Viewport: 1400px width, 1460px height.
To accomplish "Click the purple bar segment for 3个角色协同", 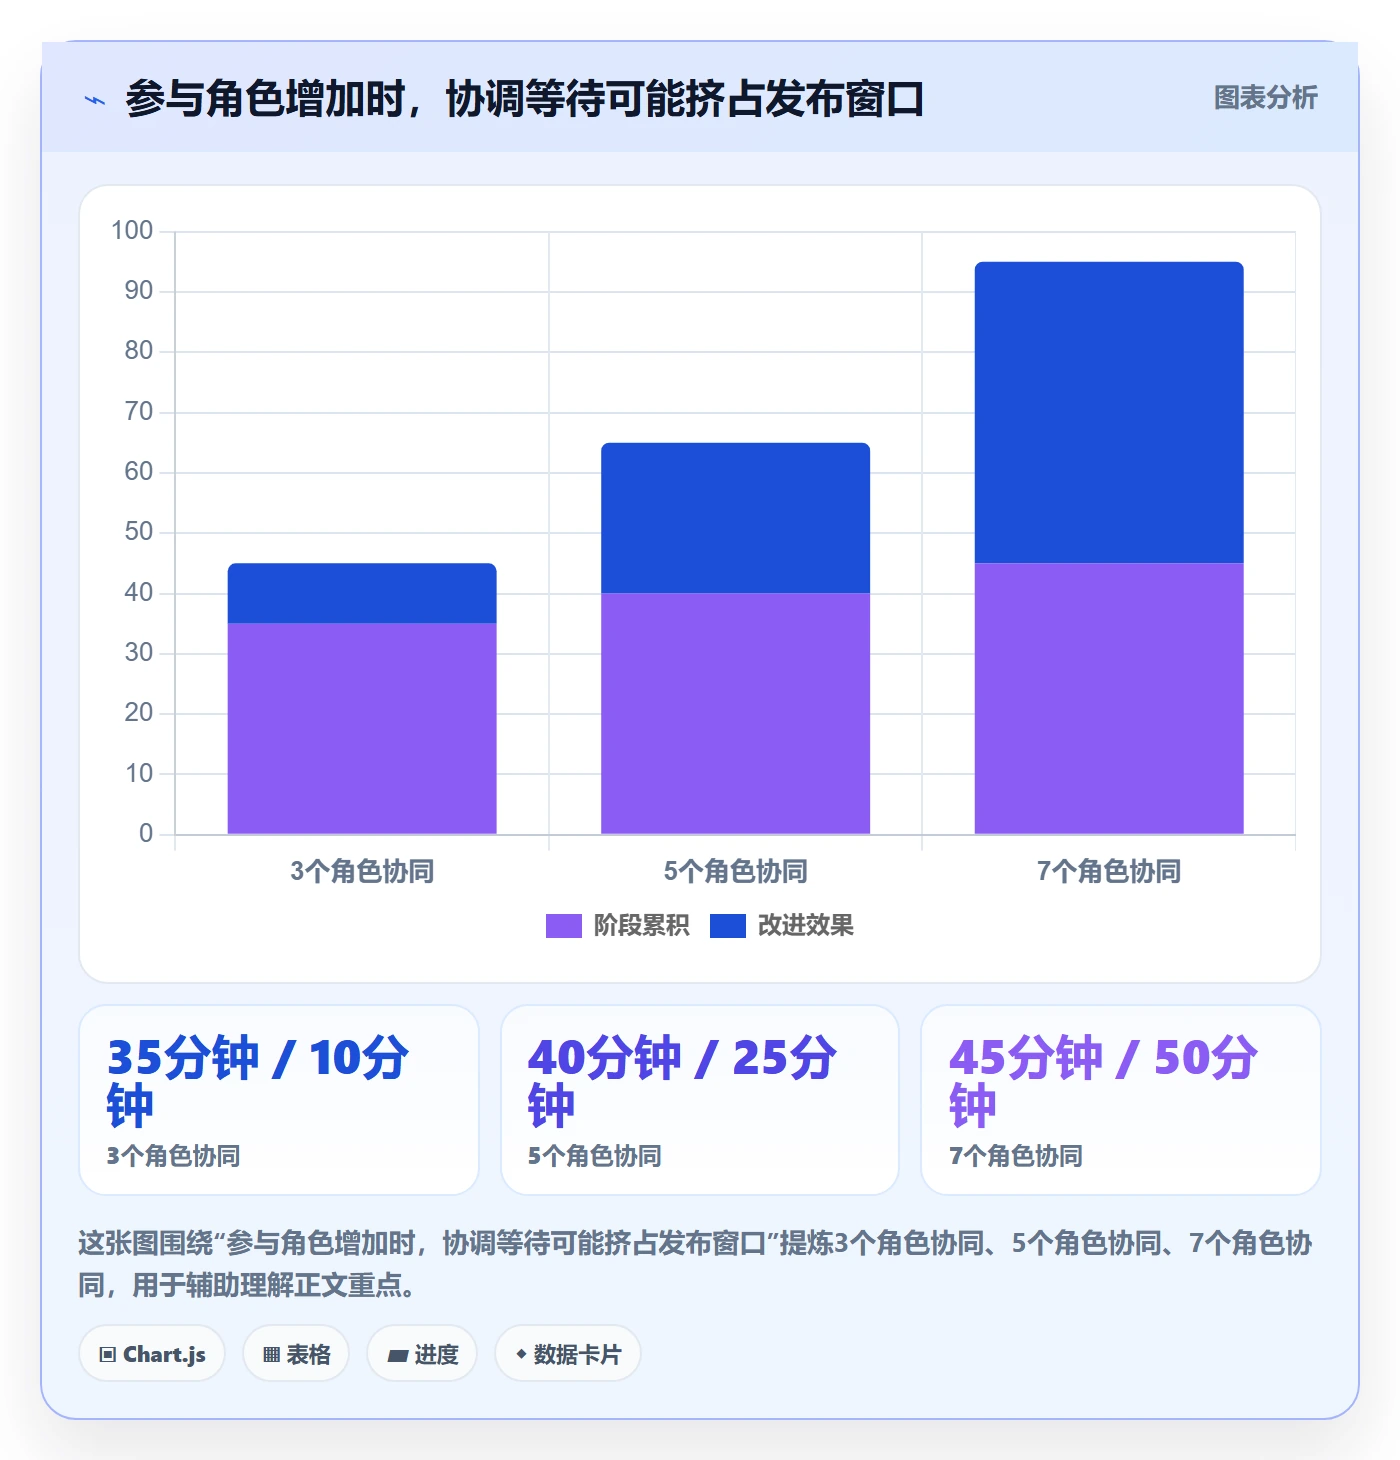I will [362, 728].
